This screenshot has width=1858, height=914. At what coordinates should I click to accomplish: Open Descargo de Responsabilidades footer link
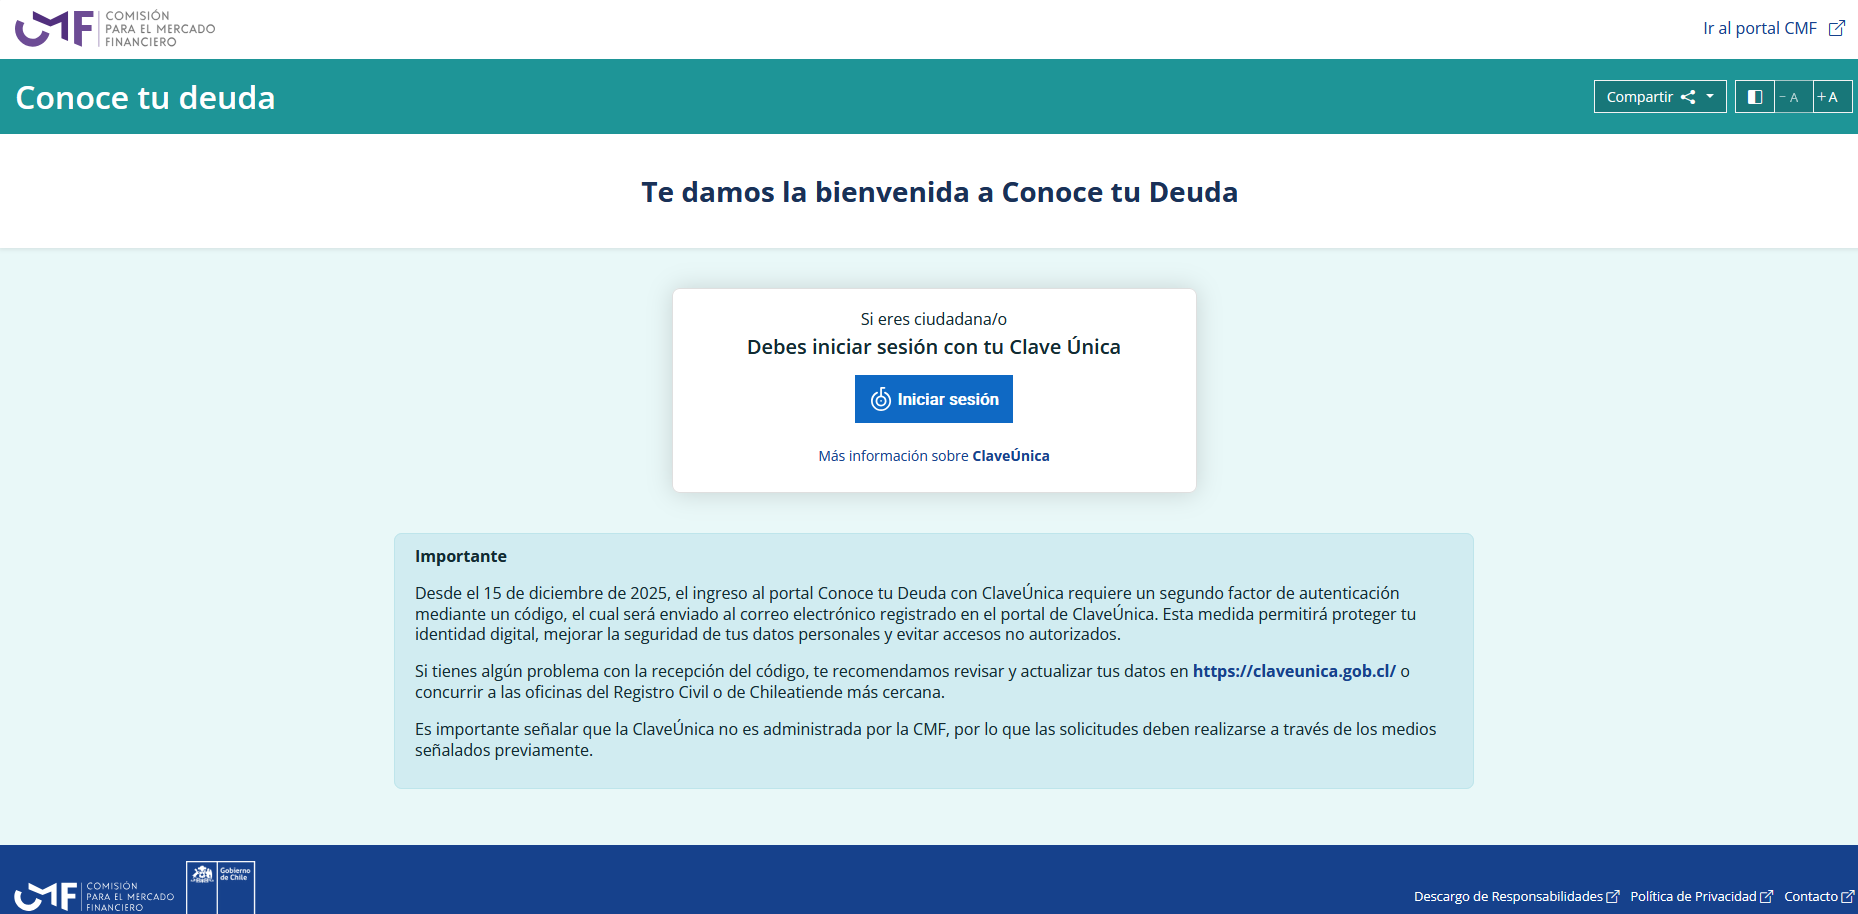tap(1516, 897)
